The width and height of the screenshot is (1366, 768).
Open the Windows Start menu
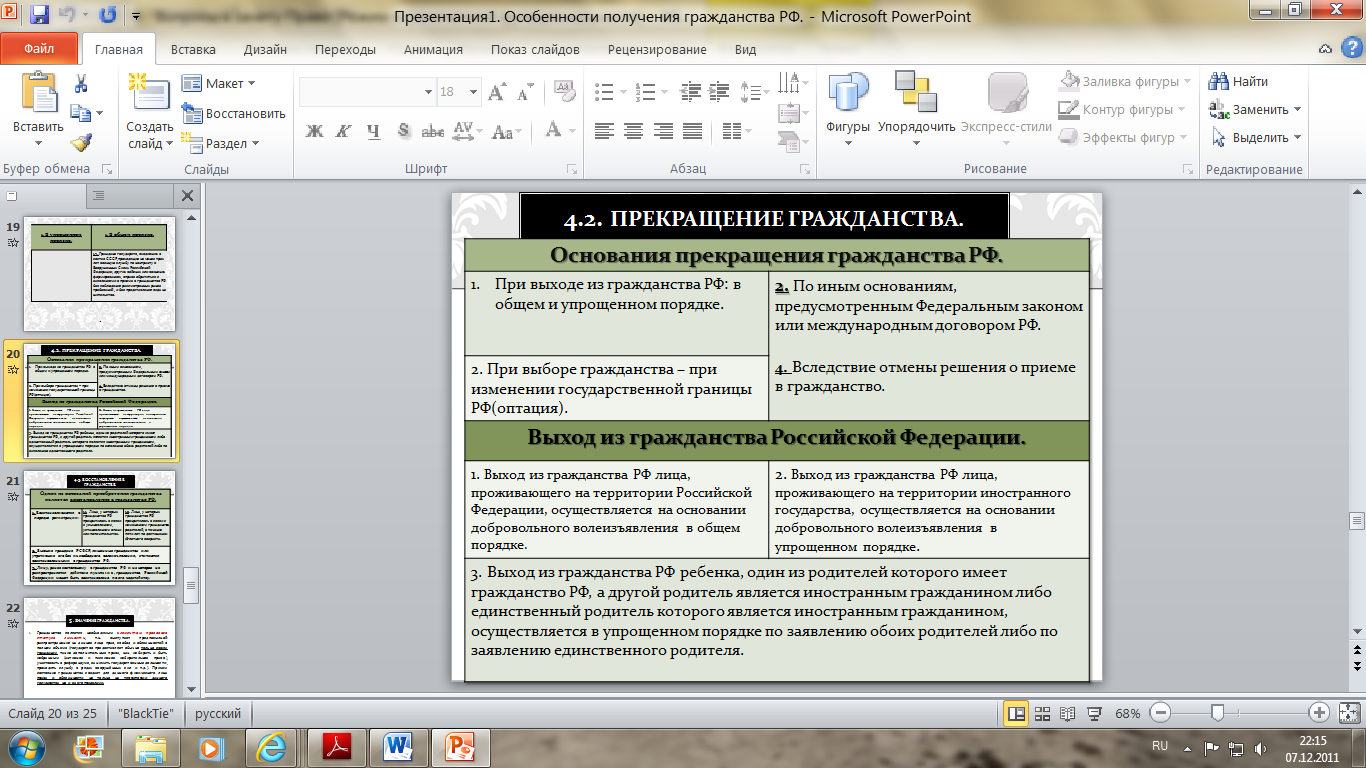(27, 746)
